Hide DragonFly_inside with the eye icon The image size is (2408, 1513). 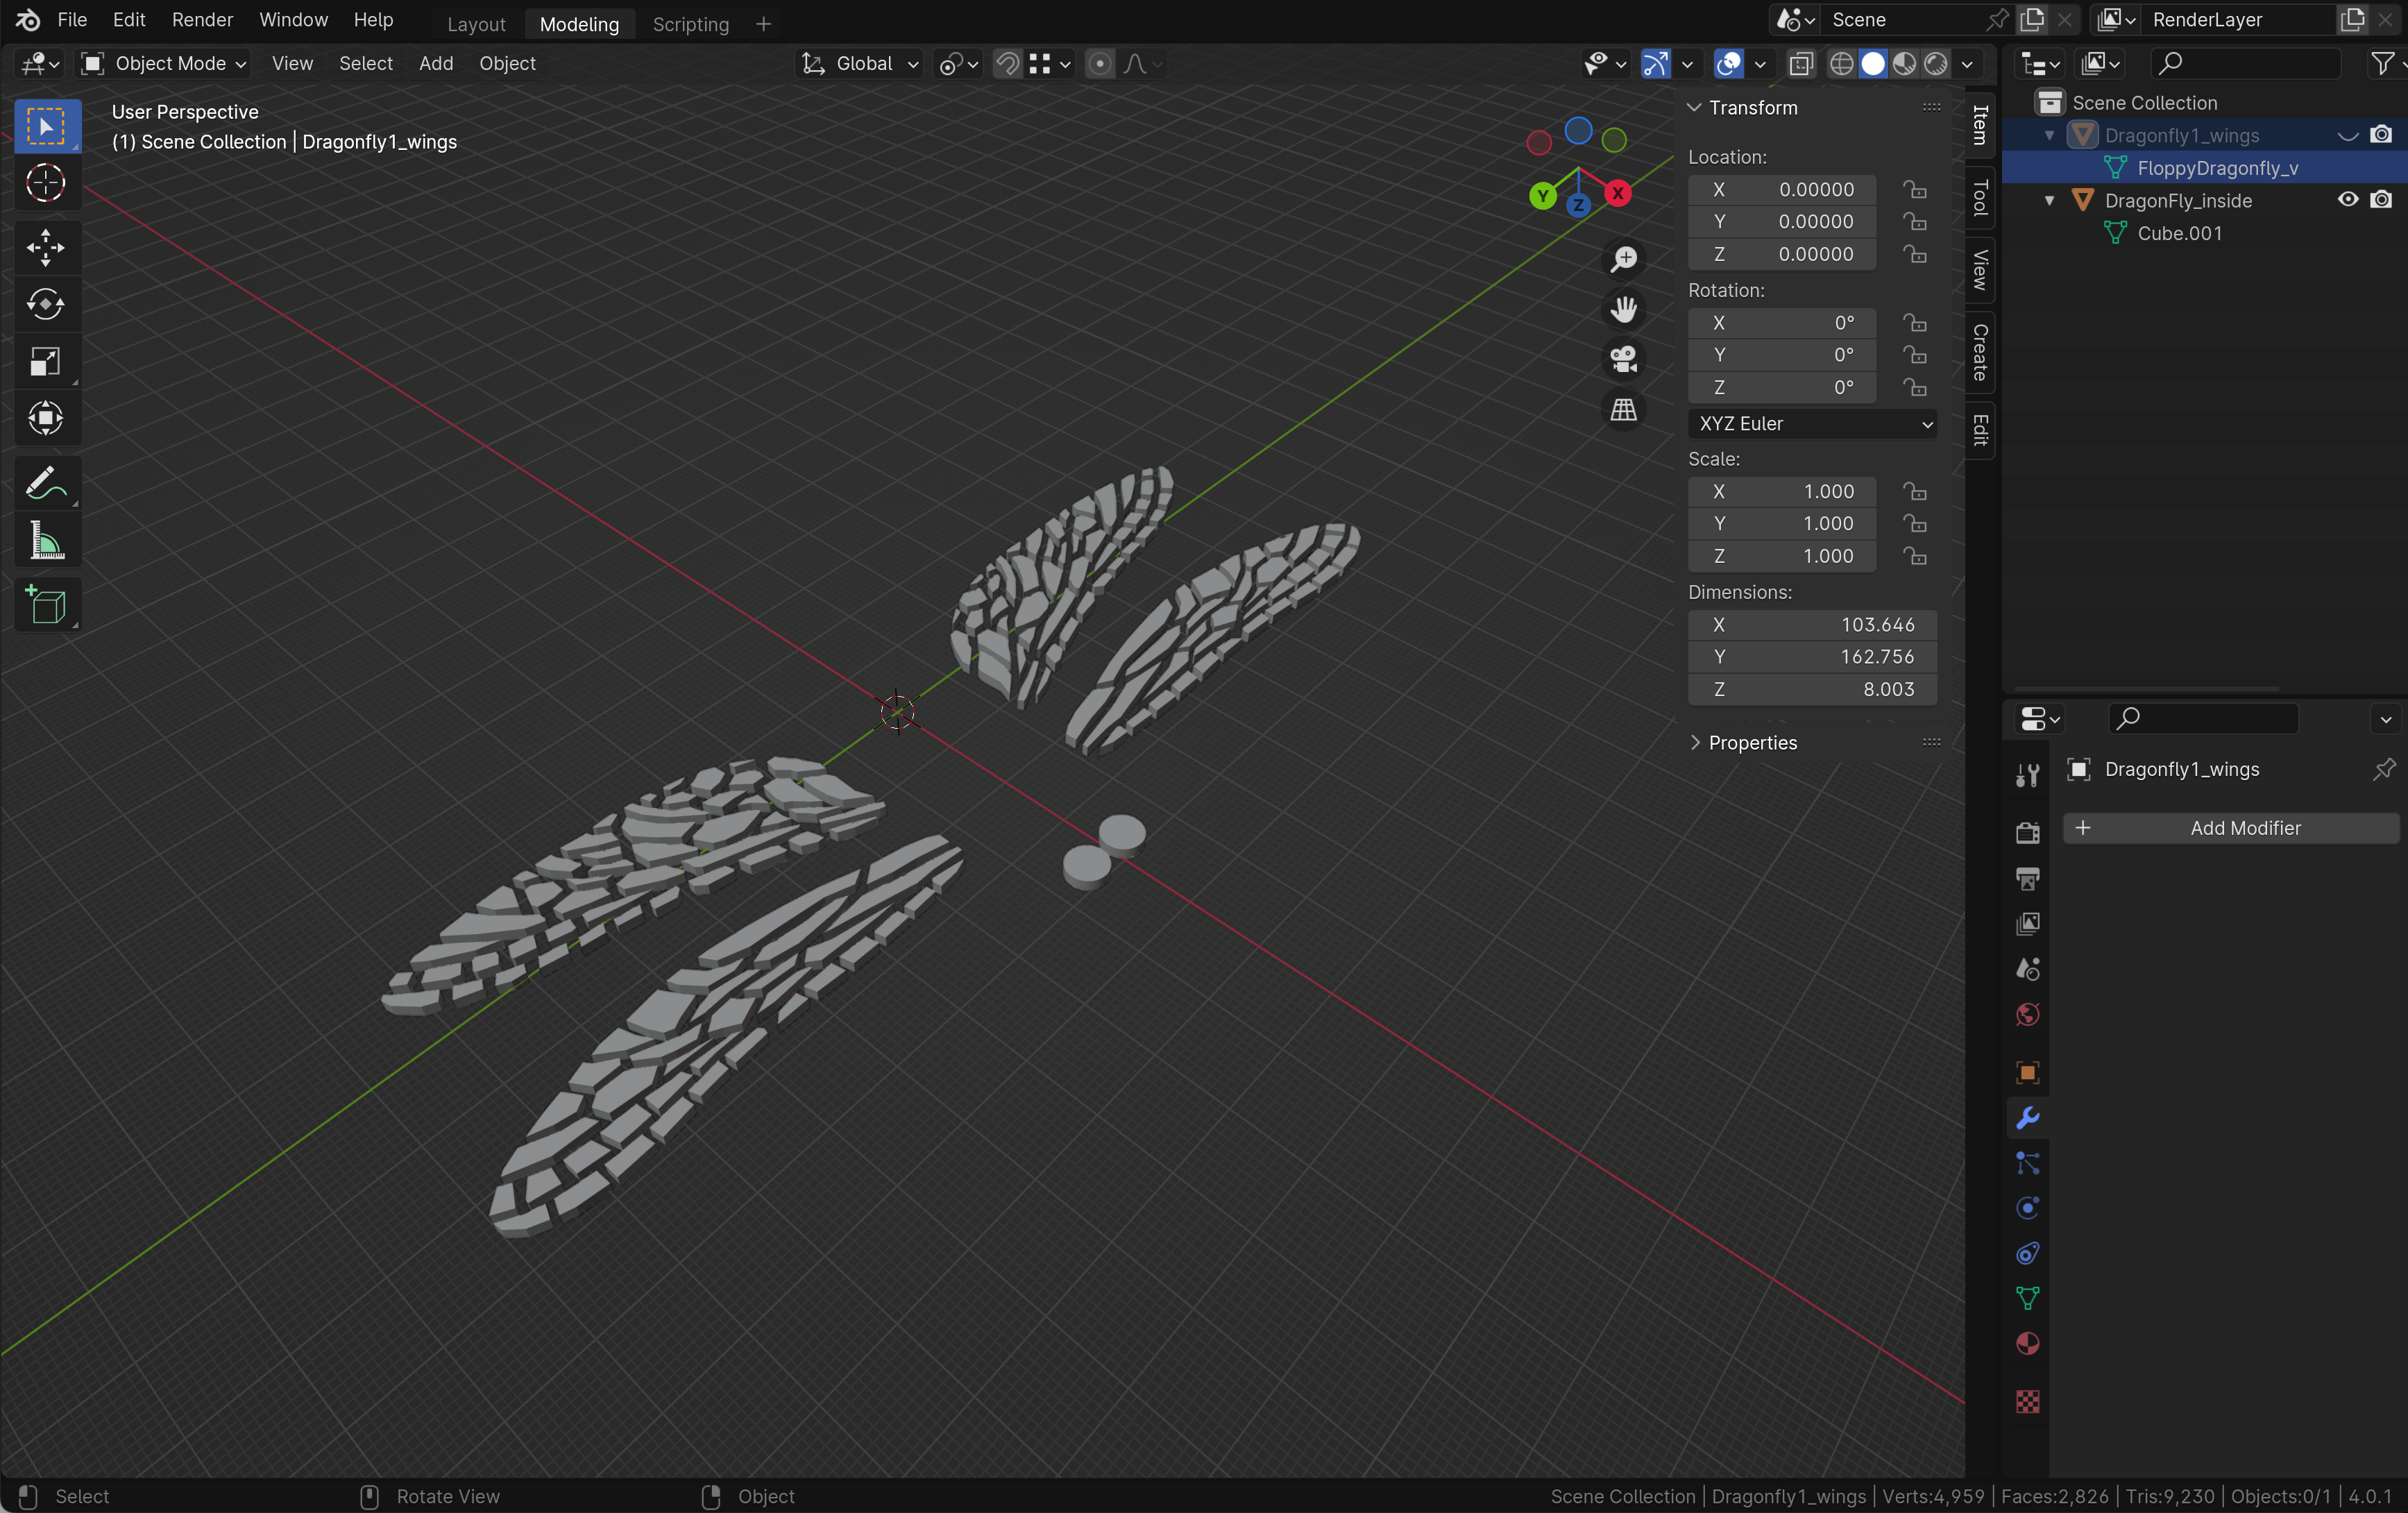point(2347,200)
